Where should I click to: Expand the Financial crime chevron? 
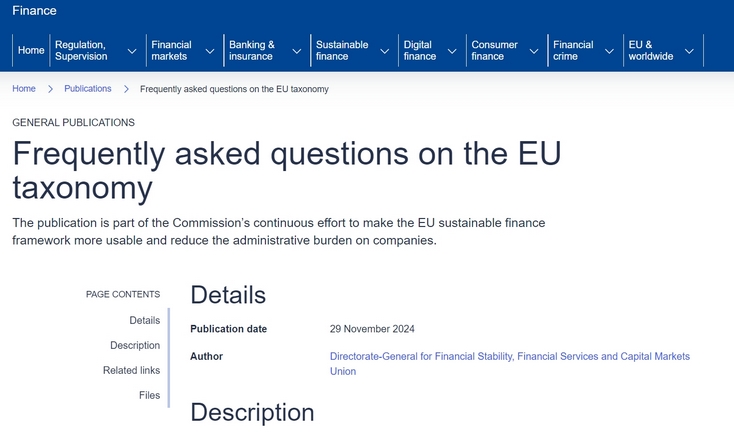pyautogui.click(x=609, y=51)
